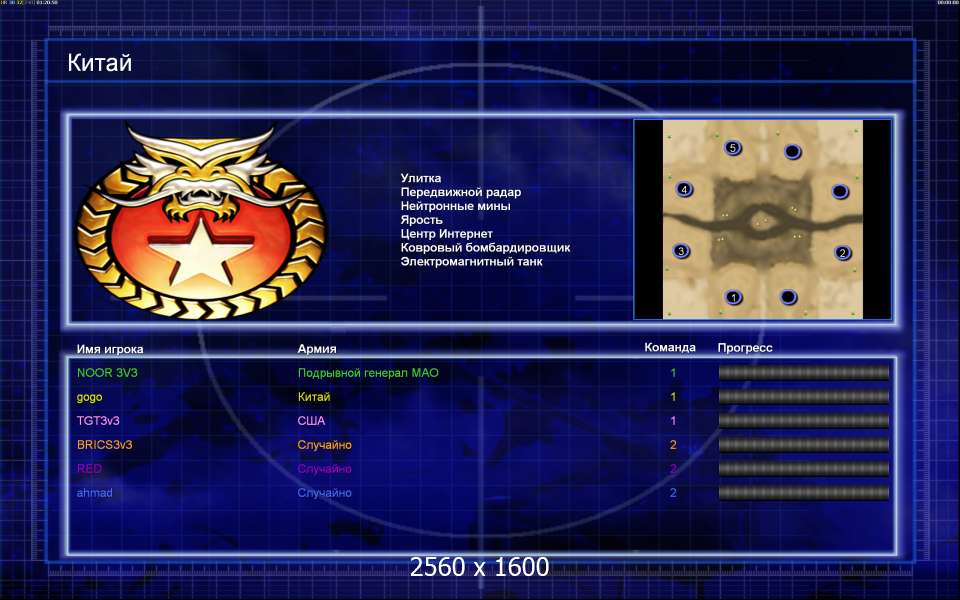This screenshot has height=600, width=960.
Task: Click TGT3v3's army "США"
Action: tap(311, 421)
